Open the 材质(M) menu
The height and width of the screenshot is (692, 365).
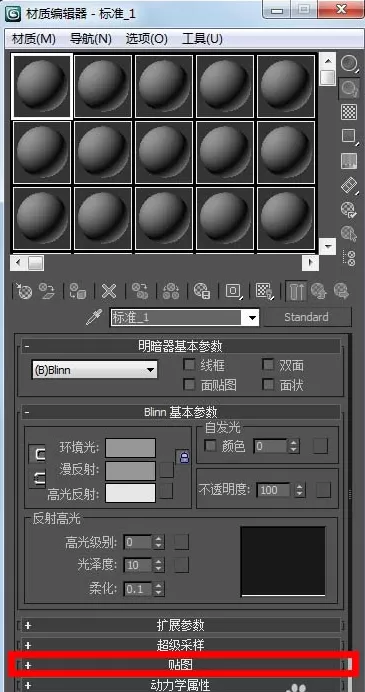tap(34, 39)
